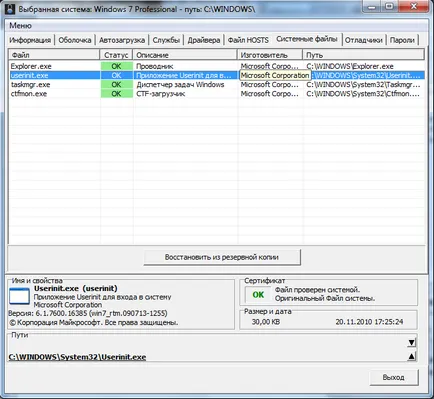This screenshot has height=399, width=434.
Task: Click the down arrow in Пути panel
Action: 412,342
